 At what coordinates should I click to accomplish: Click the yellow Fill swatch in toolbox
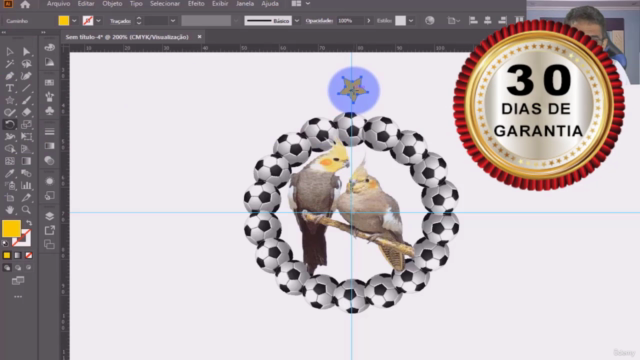point(11,229)
